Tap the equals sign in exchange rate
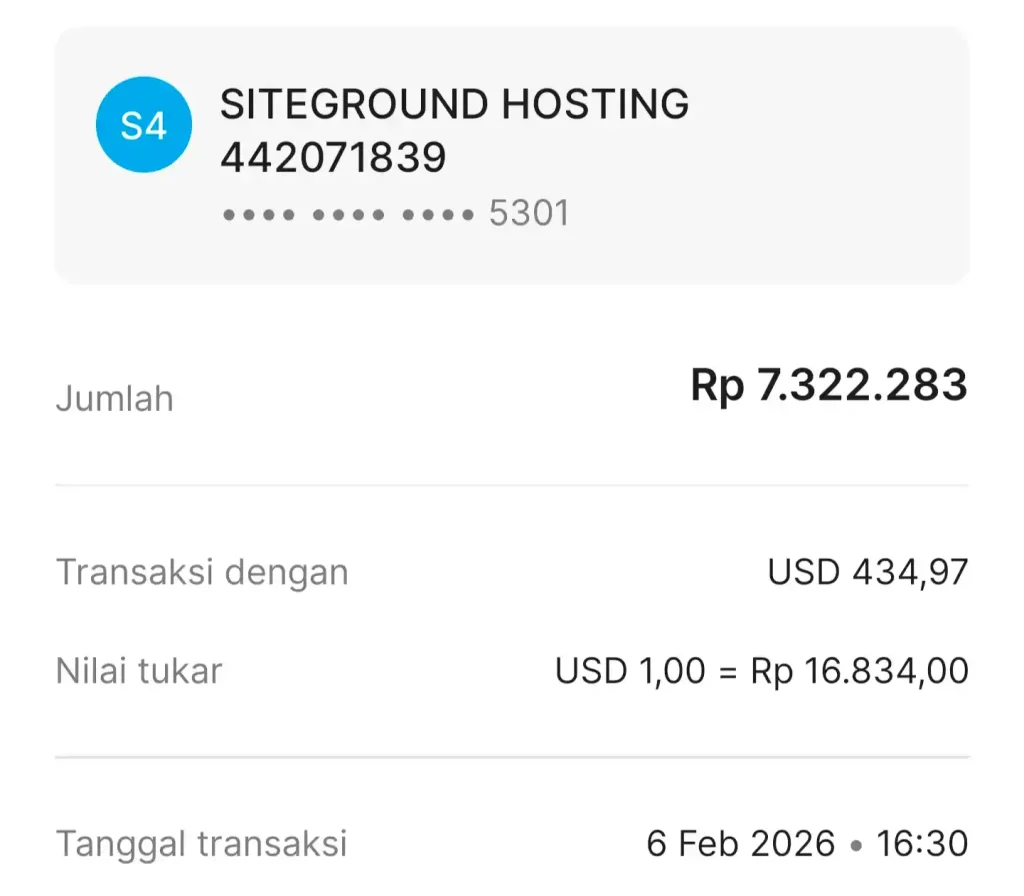Image resolution: width=1024 pixels, height=896 pixels. (728, 671)
